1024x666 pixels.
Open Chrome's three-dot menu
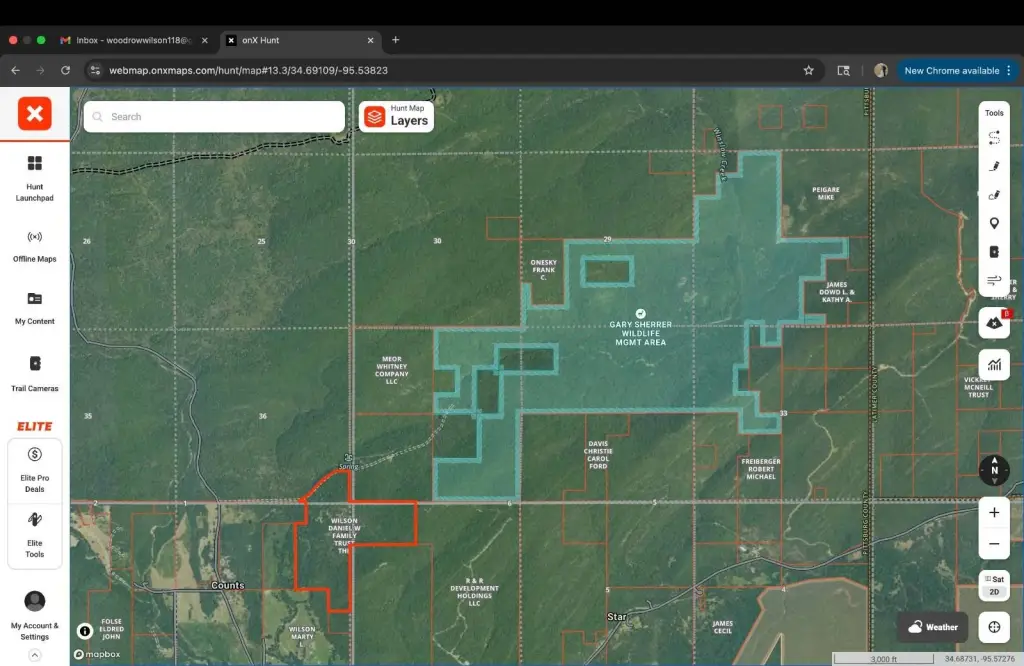[1009, 71]
